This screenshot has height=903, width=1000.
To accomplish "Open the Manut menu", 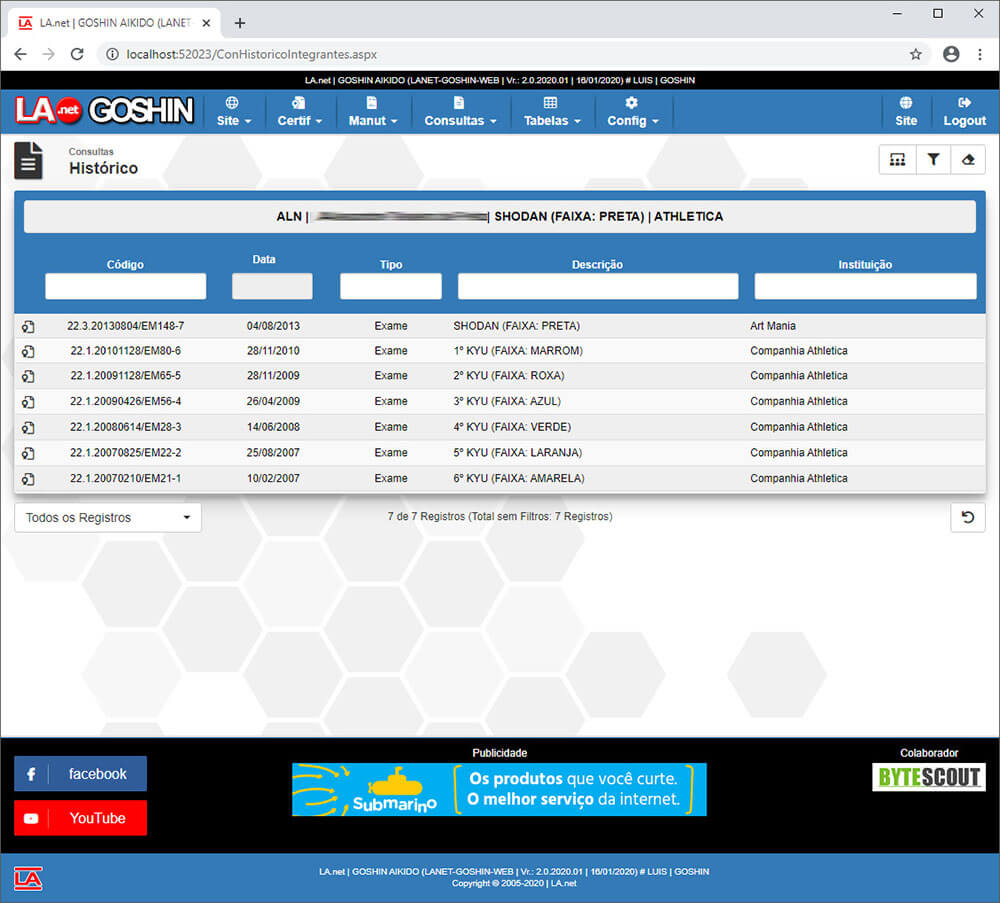I will coord(372,111).
